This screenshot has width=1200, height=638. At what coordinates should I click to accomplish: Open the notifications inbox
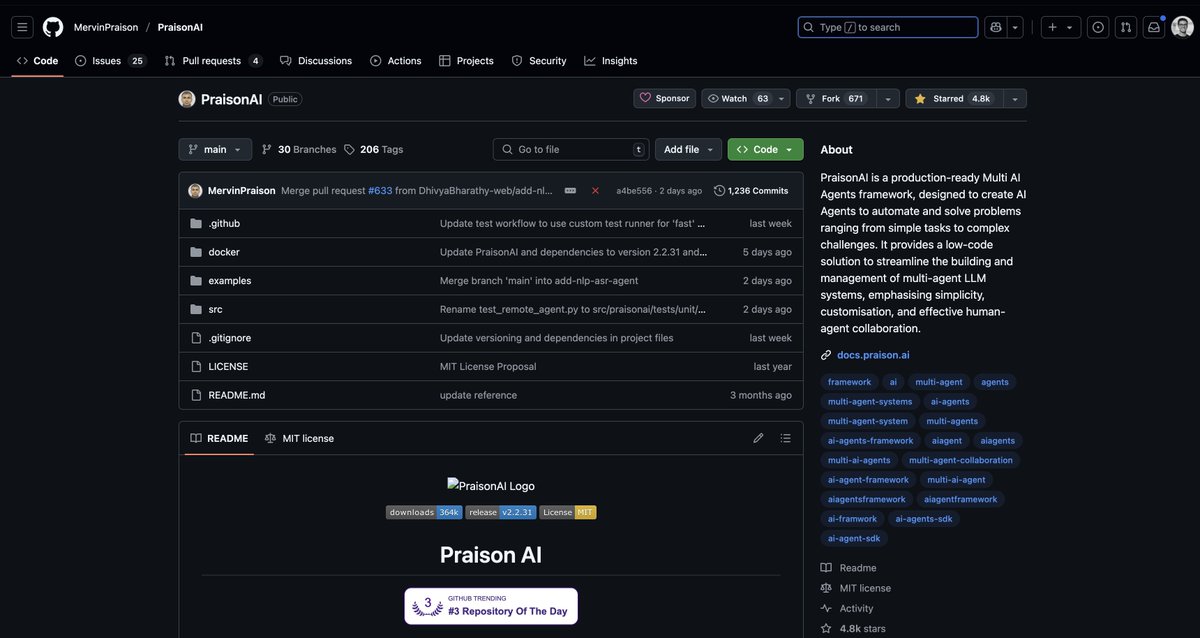1154,27
